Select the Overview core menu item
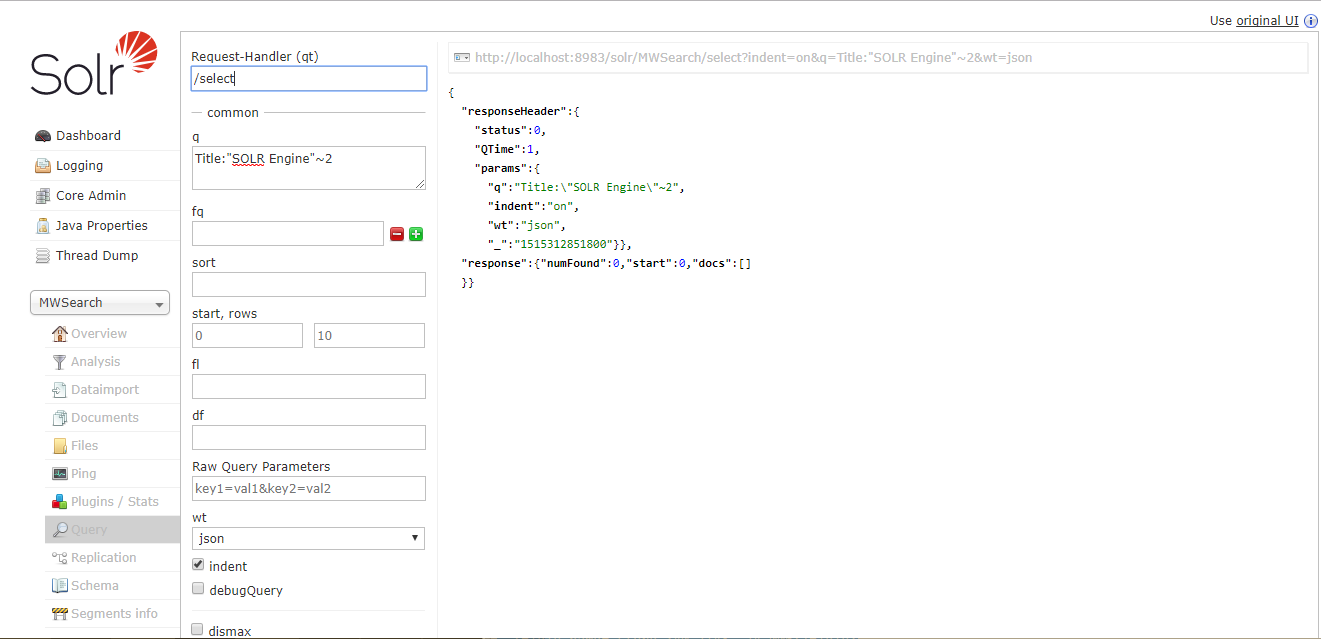The height and width of the screenshot is (639, 1321). 99,334
